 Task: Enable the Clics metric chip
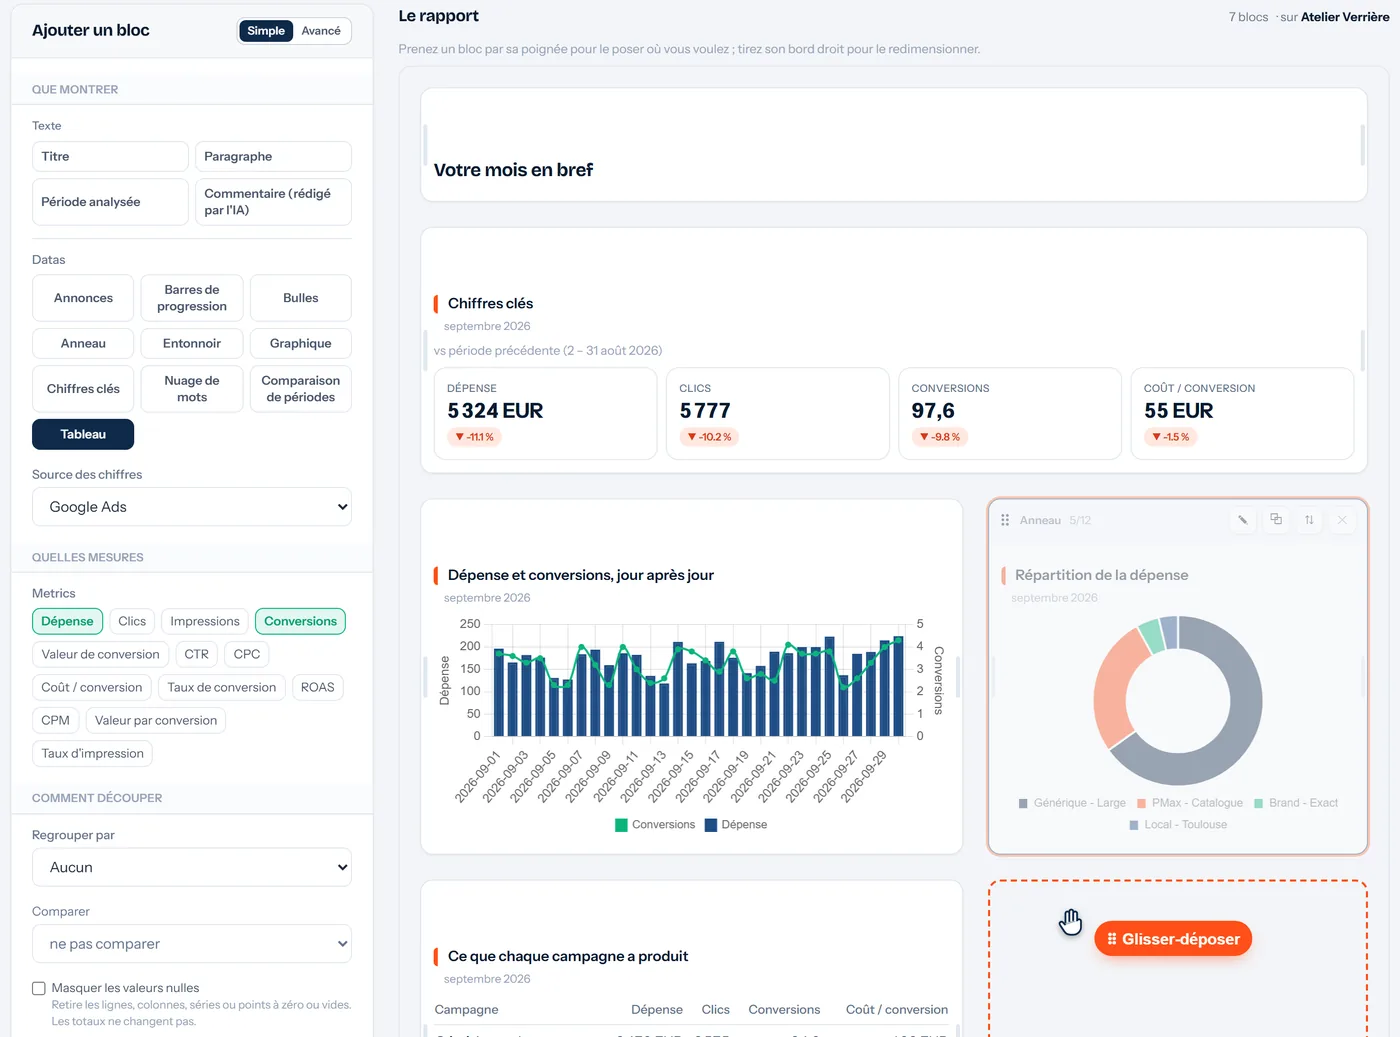(x=132, y=621)
